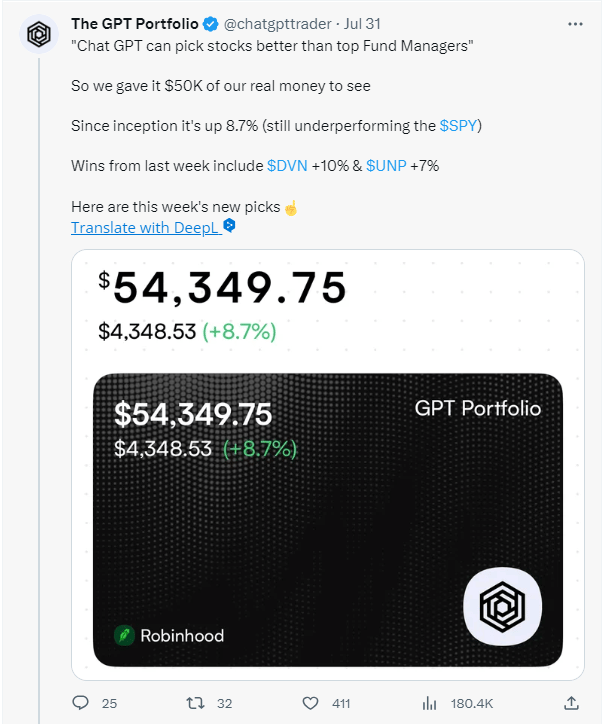Click the DeepL logo icon
Viewport: 603px width, 724px height.
(229, 227)
